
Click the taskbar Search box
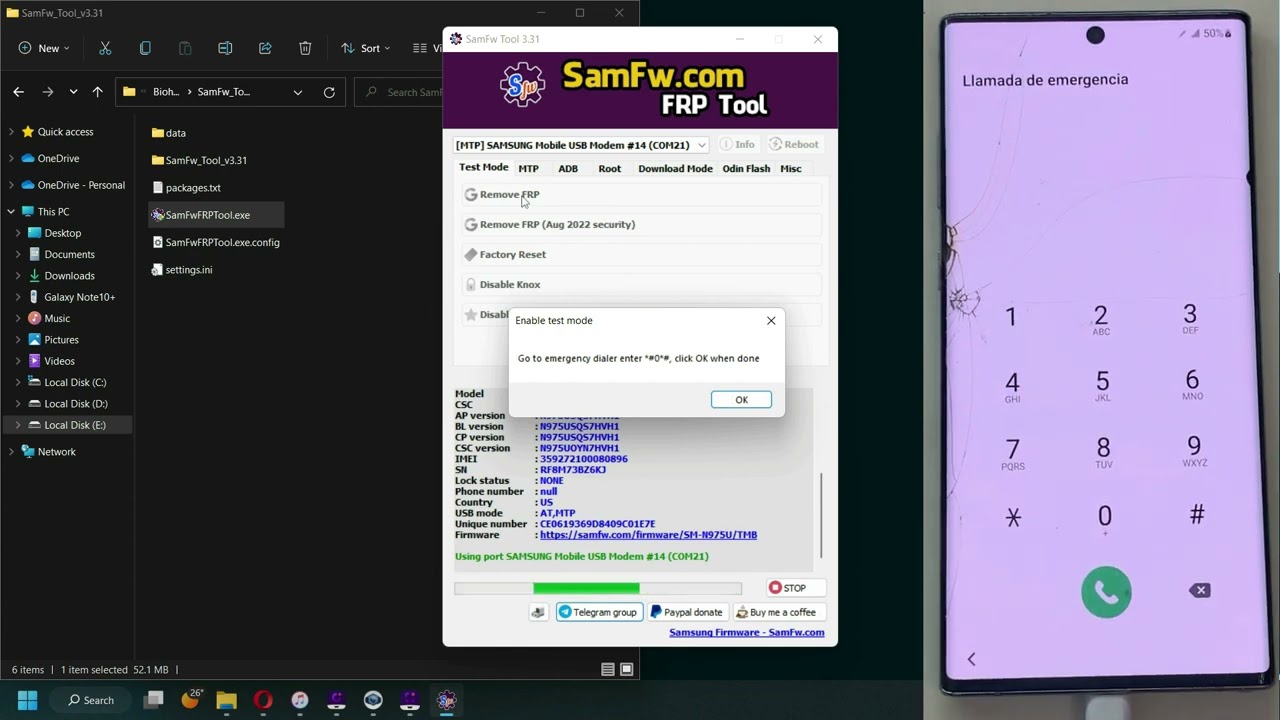90,700
